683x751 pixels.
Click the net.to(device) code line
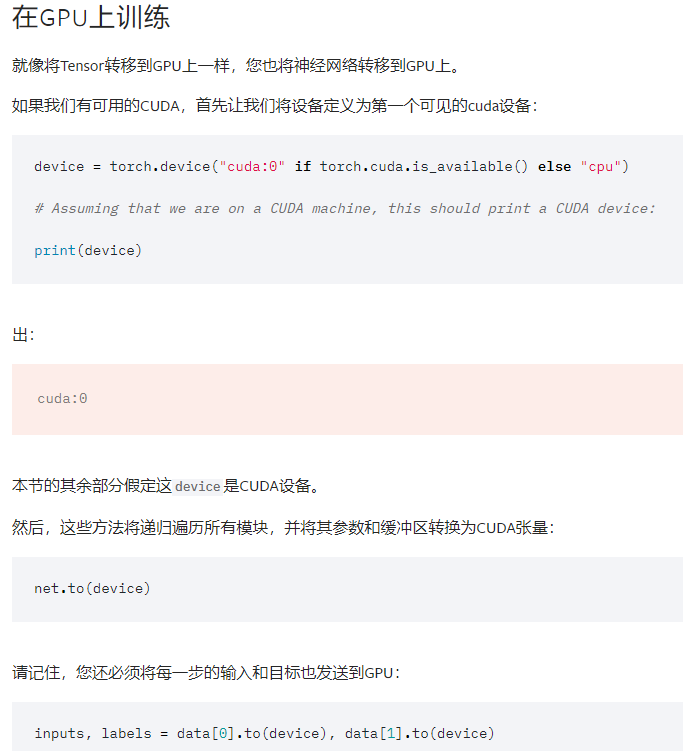[x=92, y=588]
